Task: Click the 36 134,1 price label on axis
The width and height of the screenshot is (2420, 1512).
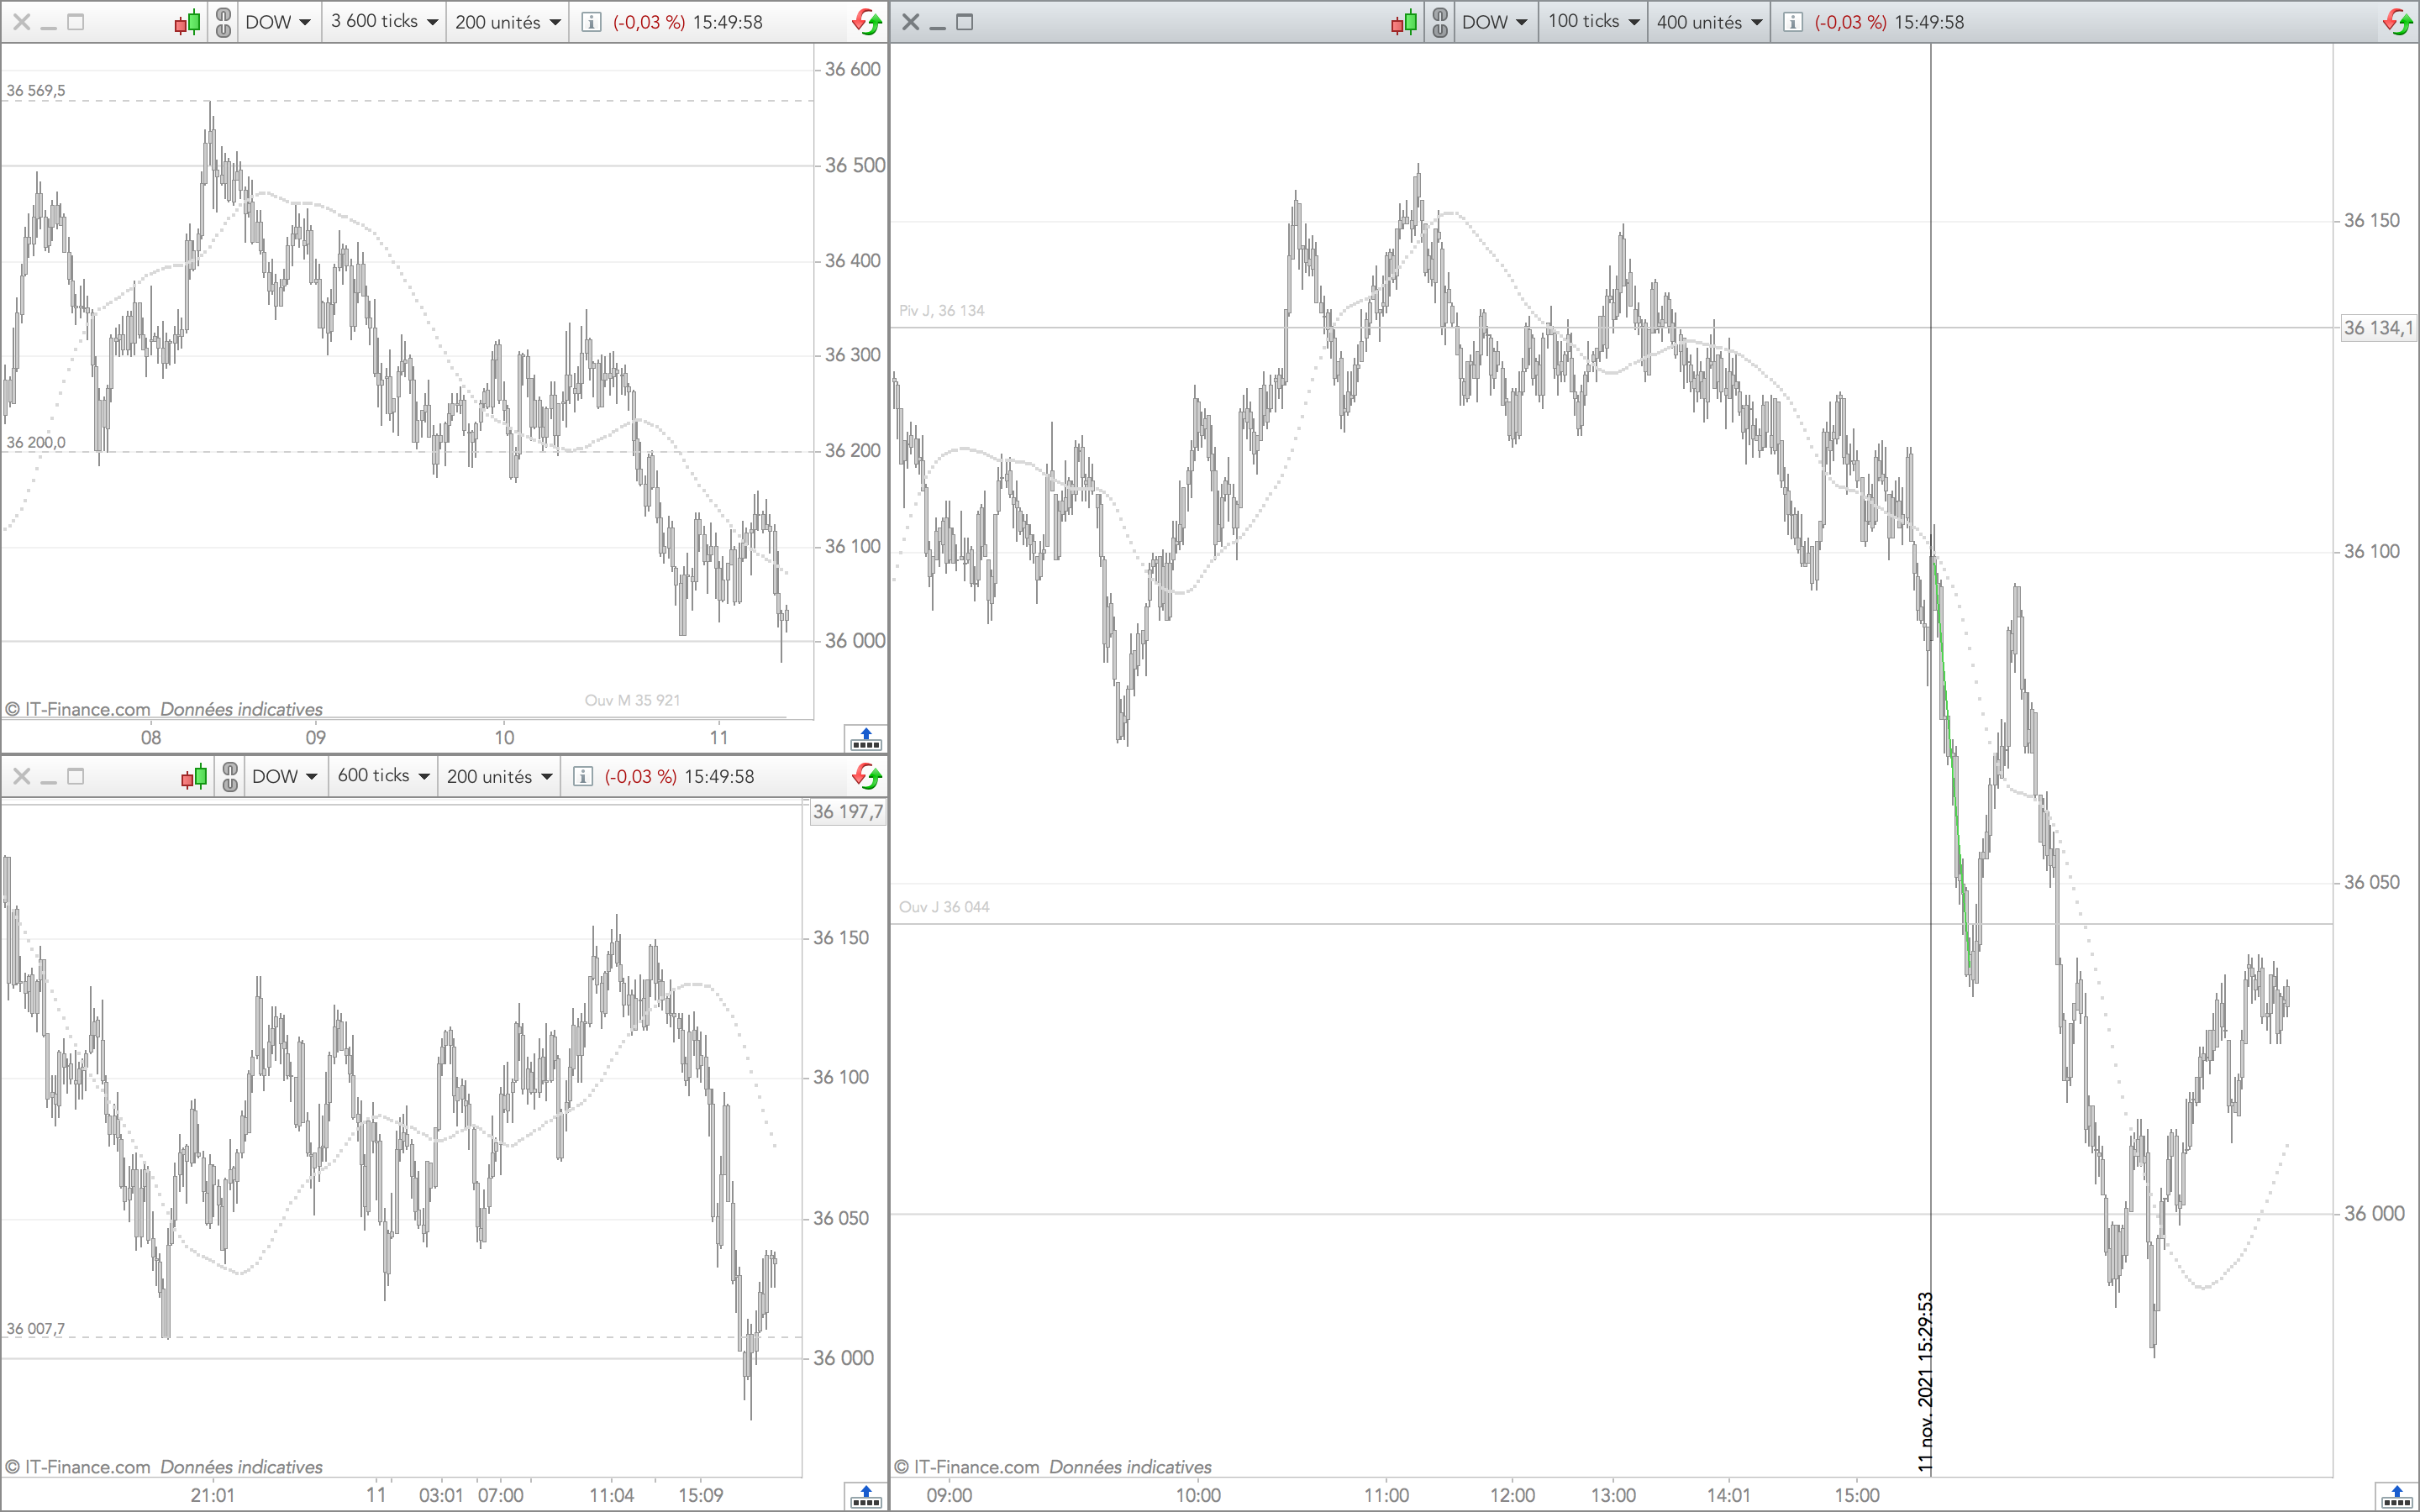Action: [2378, 328]
